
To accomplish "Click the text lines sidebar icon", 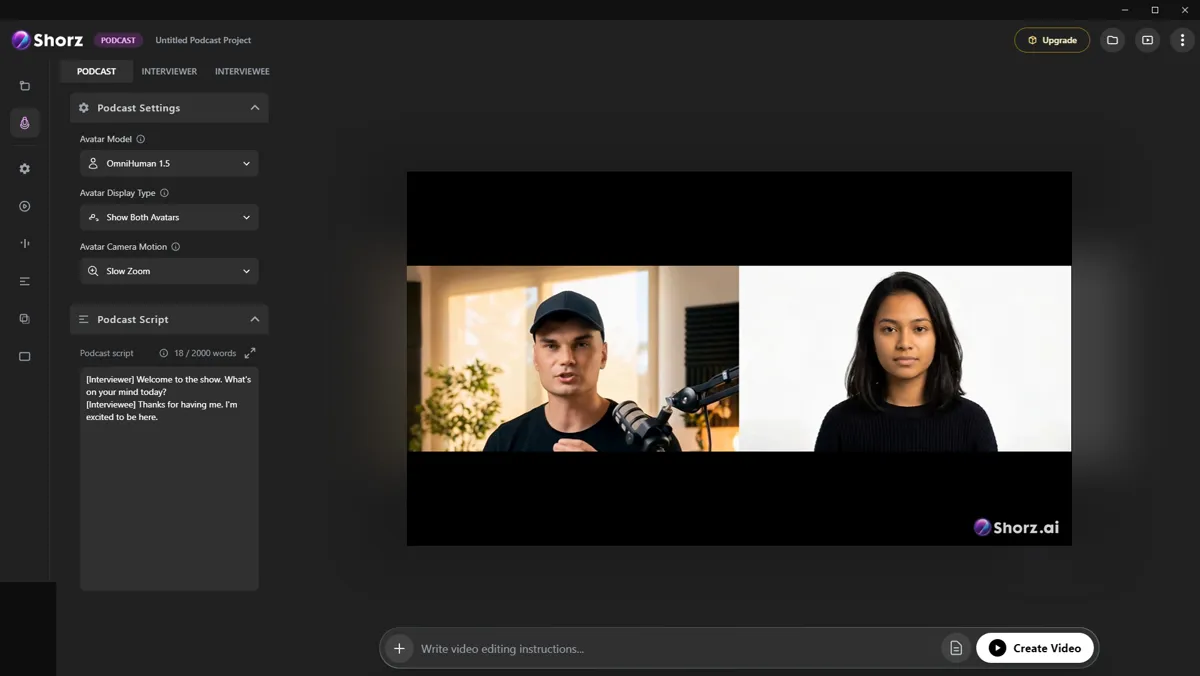I will click(x=25, y=281).
